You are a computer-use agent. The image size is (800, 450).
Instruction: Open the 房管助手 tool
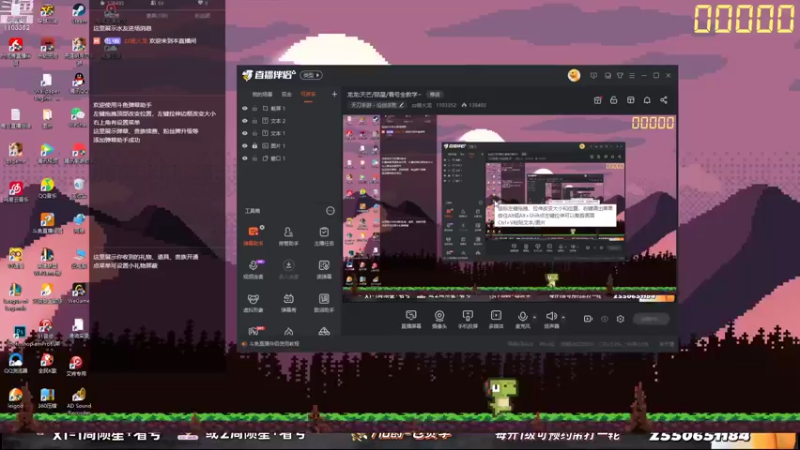tap(288, 236)
